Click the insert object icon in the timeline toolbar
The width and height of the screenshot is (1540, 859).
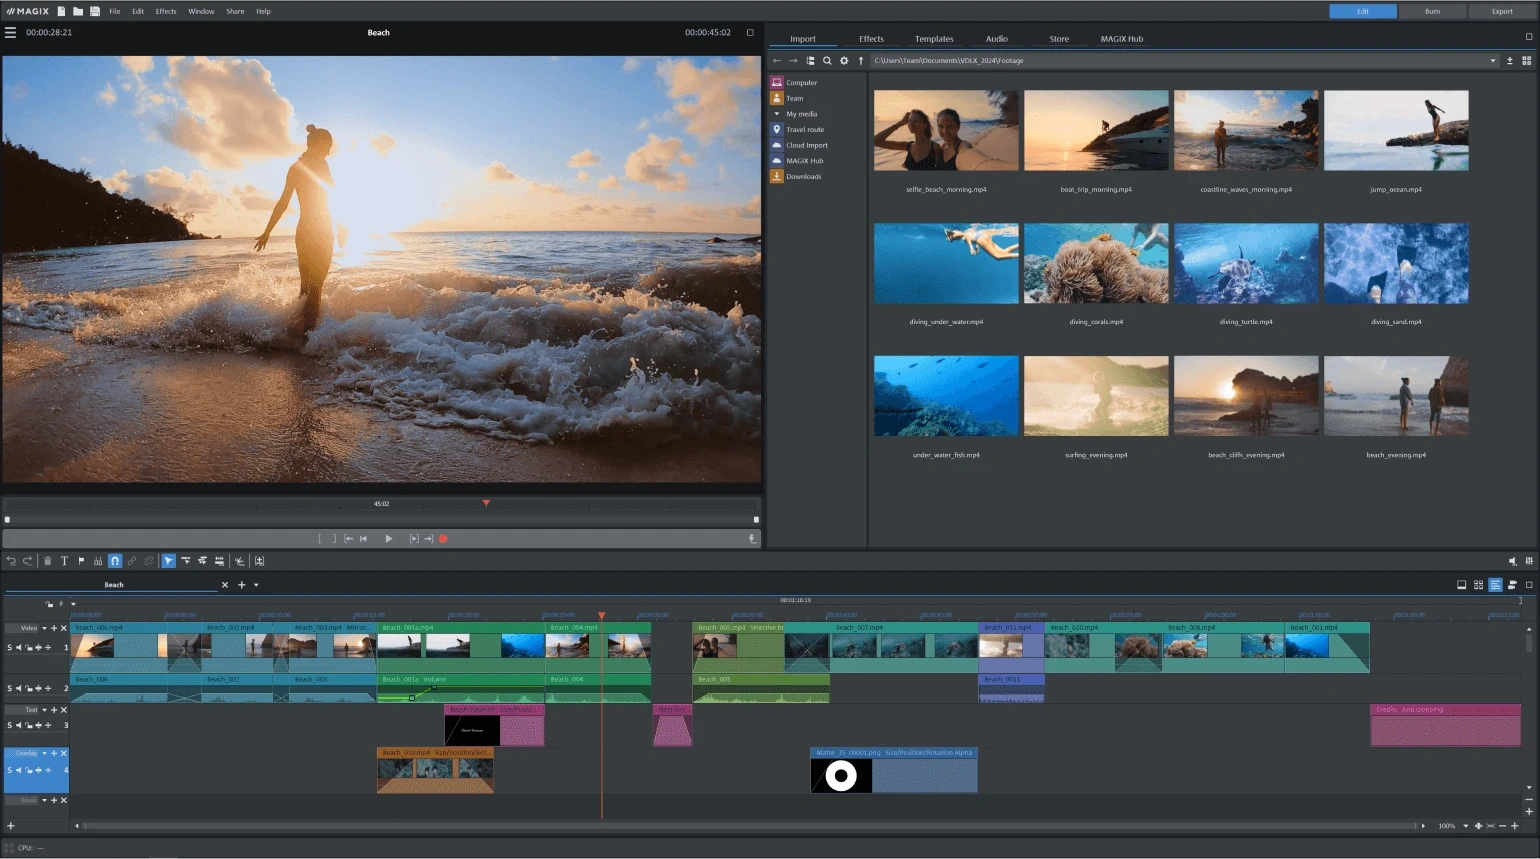259,562
